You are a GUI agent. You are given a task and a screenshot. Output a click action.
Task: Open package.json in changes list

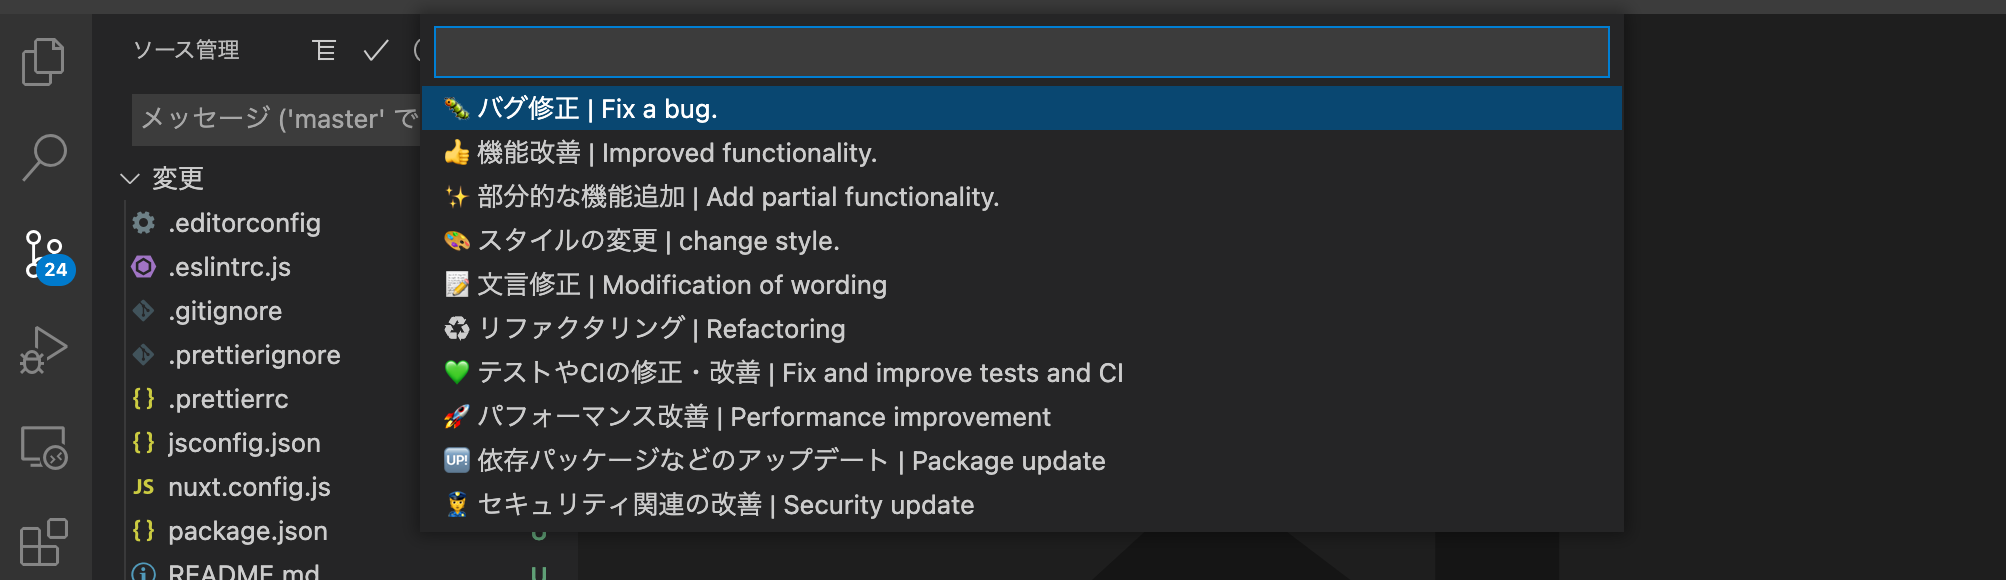(247, 531)
